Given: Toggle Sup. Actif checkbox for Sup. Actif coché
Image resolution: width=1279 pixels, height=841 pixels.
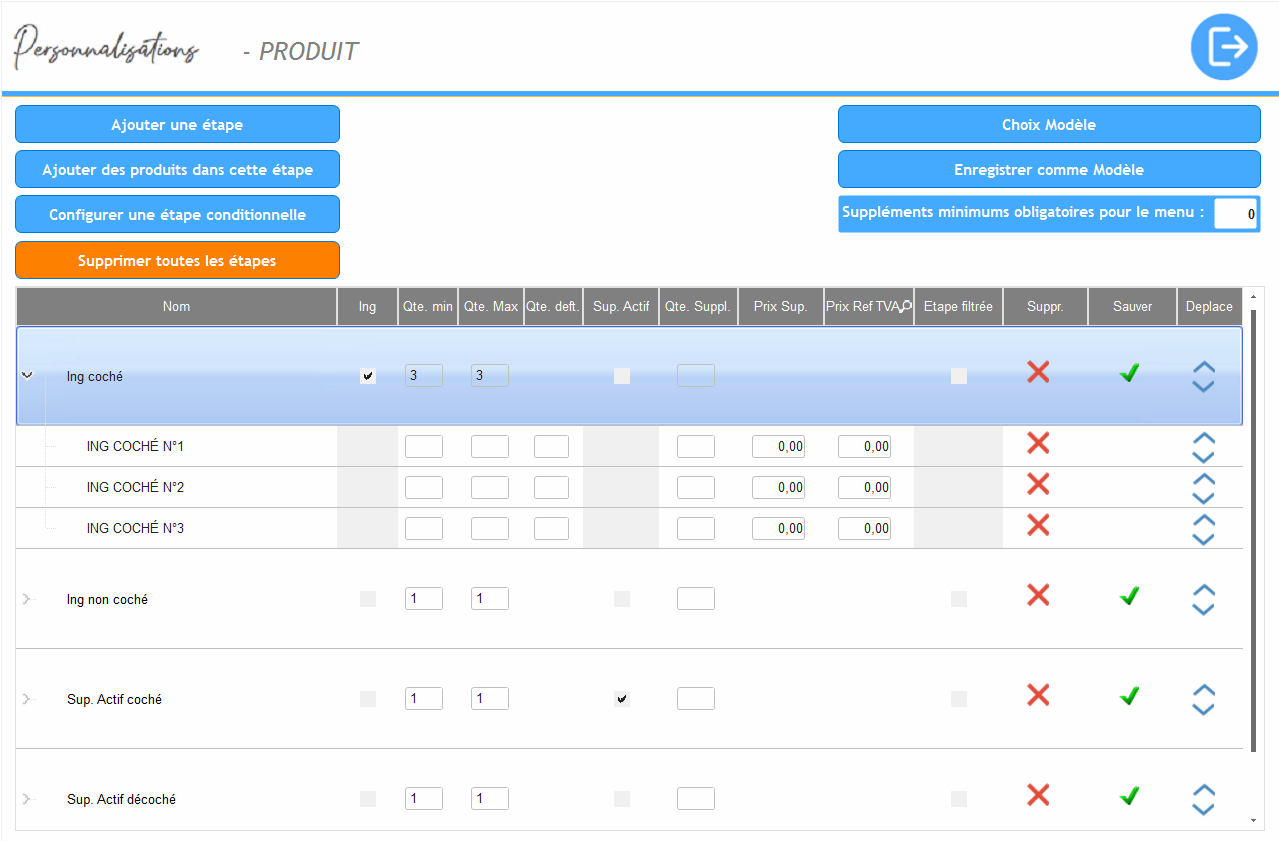Looking at the screenshot, I should coord(621,699).
